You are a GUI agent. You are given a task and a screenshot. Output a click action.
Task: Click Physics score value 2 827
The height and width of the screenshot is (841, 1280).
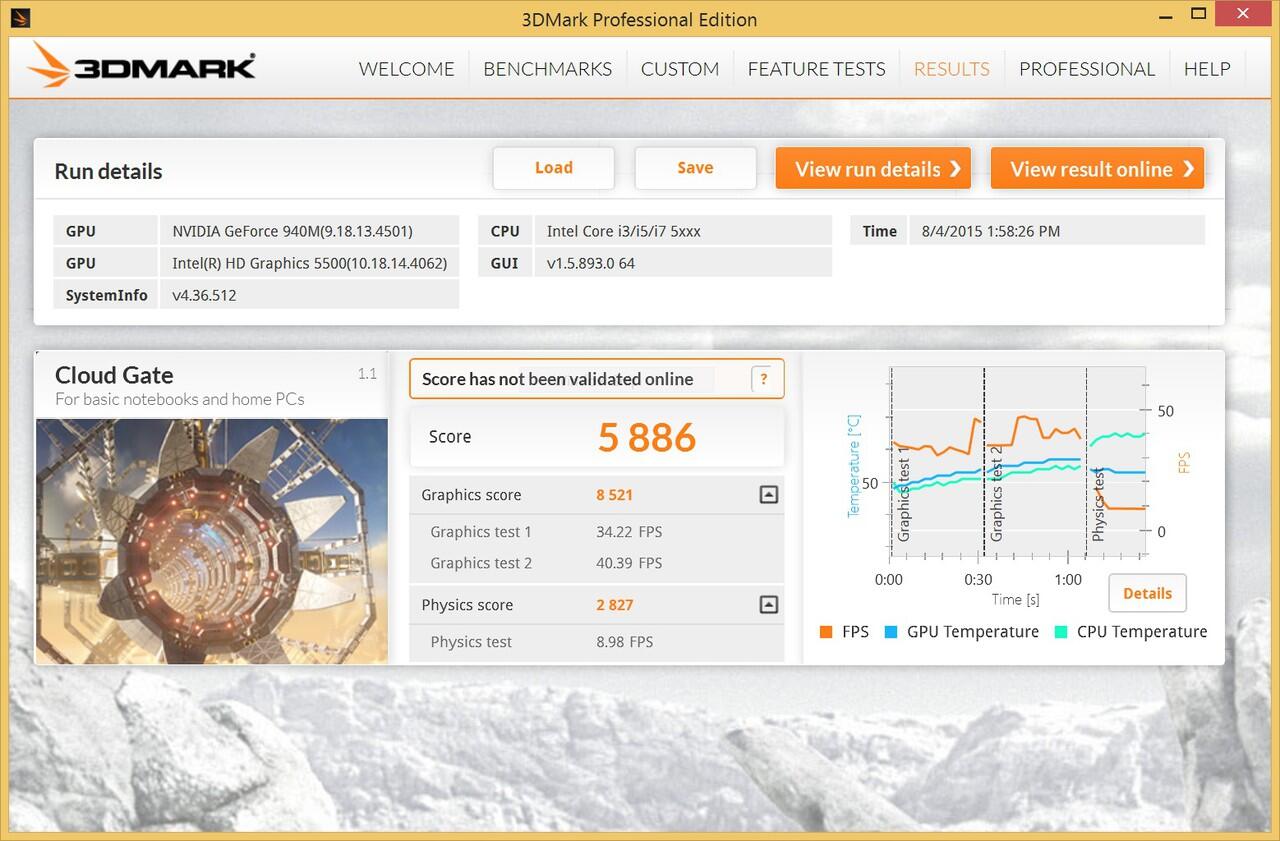(614, 605)
